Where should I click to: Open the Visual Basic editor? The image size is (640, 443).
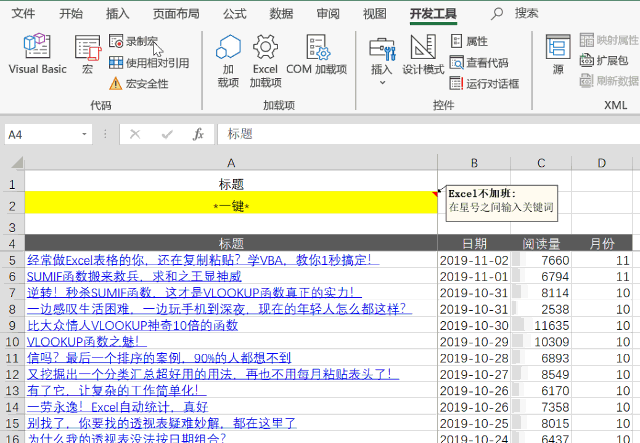pos(38,54)
